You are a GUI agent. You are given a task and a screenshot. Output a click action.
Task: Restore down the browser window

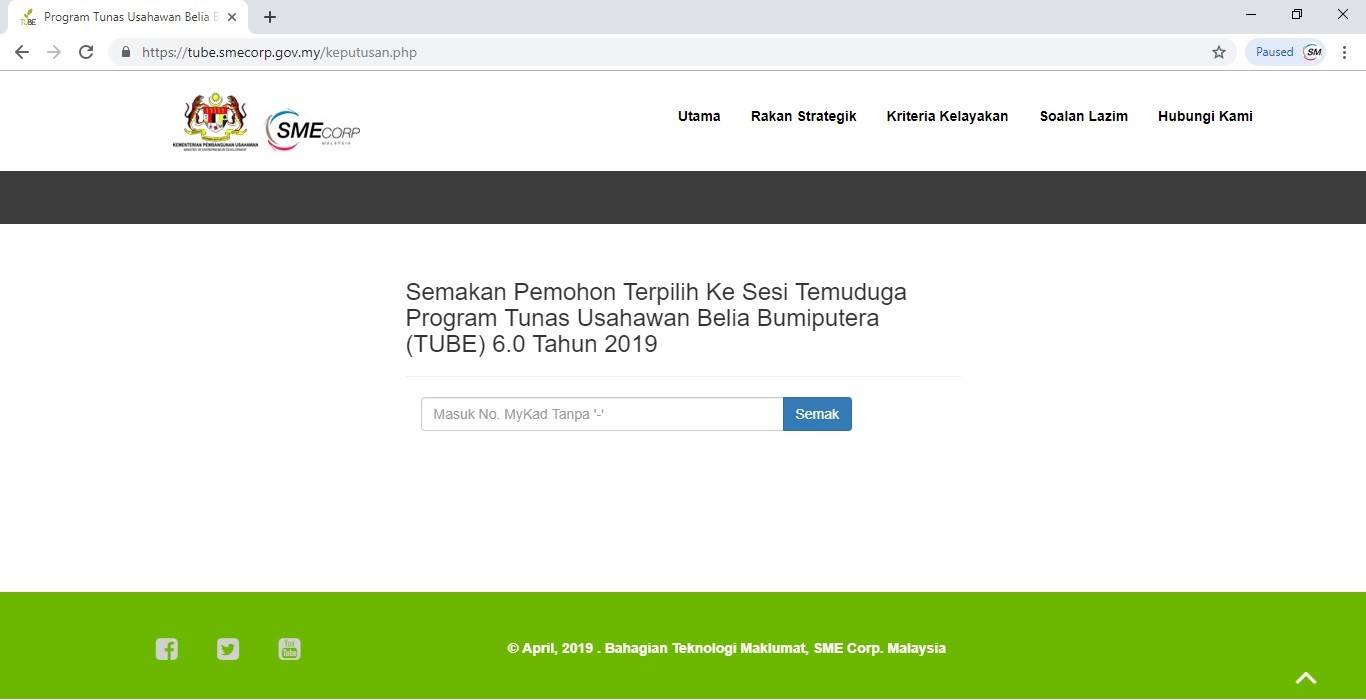[x=1297, y=14]
